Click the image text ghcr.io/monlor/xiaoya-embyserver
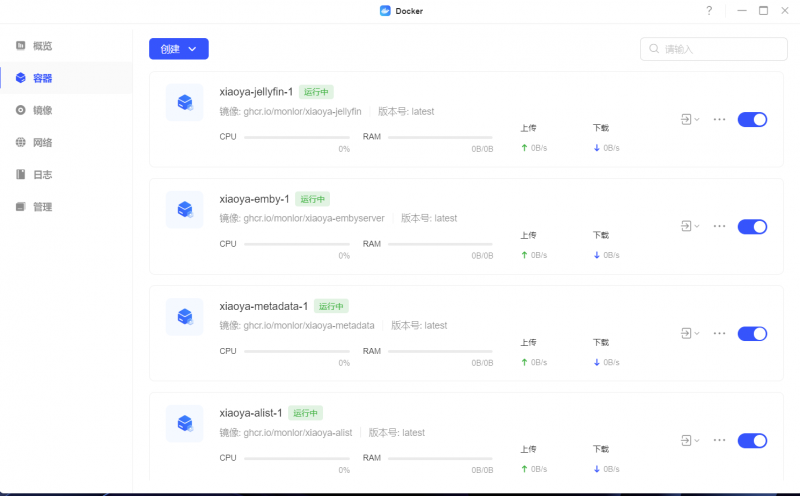 coord(314,218)
